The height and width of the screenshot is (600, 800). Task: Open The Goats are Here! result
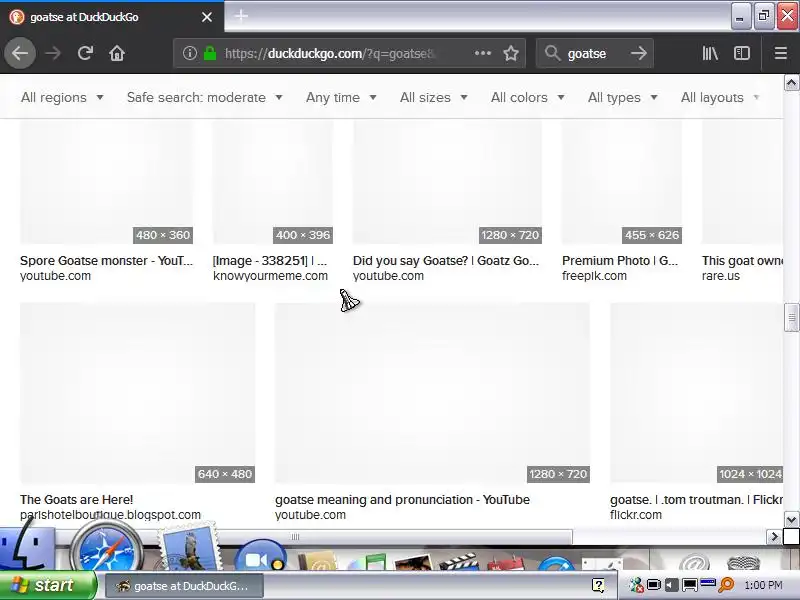click(77, 499)
